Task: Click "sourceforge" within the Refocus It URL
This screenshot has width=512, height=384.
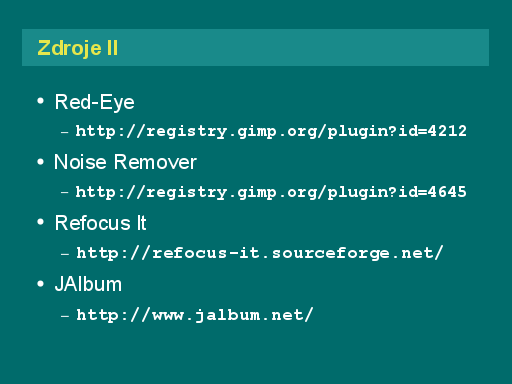Action: (331, 254)
